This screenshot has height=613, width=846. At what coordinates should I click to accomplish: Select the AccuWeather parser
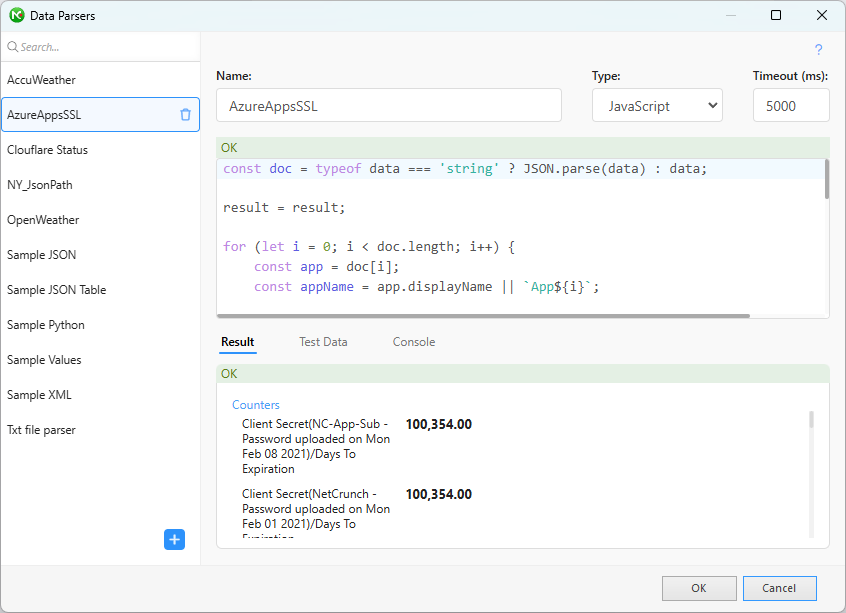100,80
